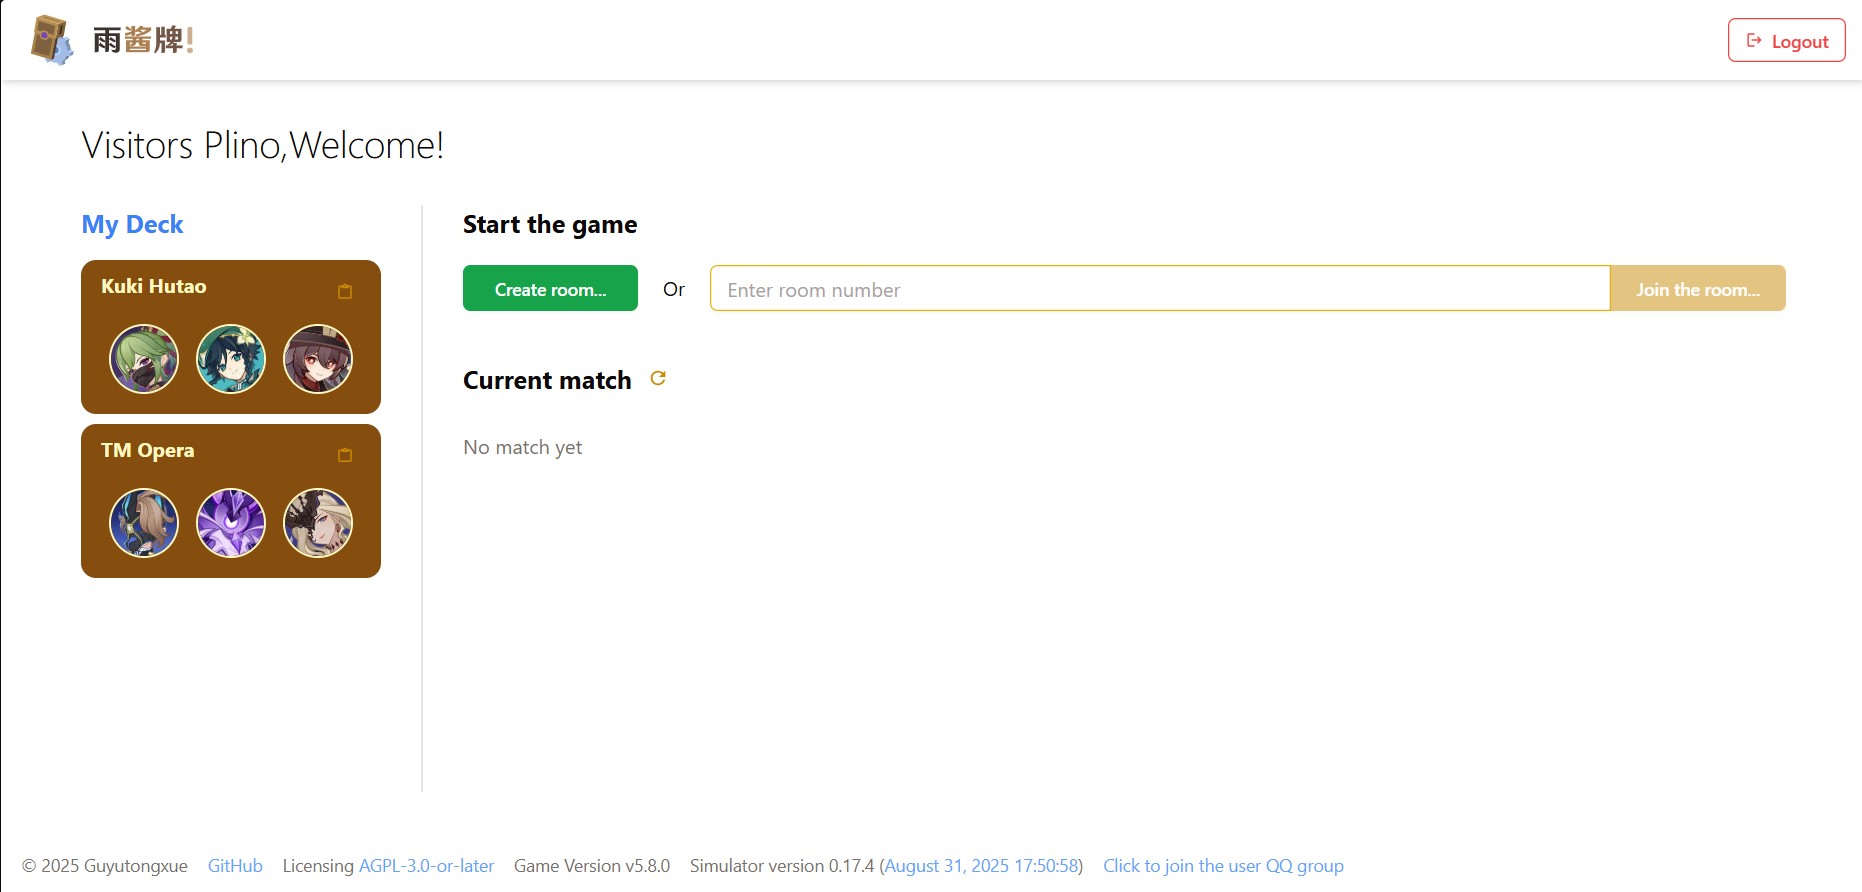Click the No match yet text

click(x=522, y=447)
